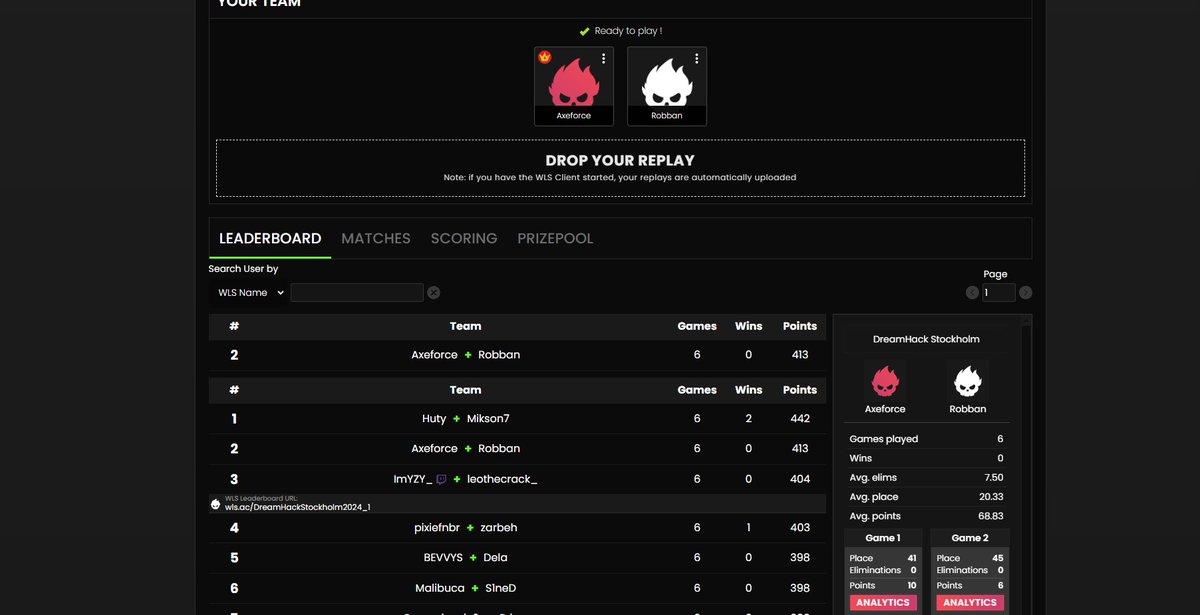Clear the search field with the X icon

pyautogui.click(x=433, y=293)
